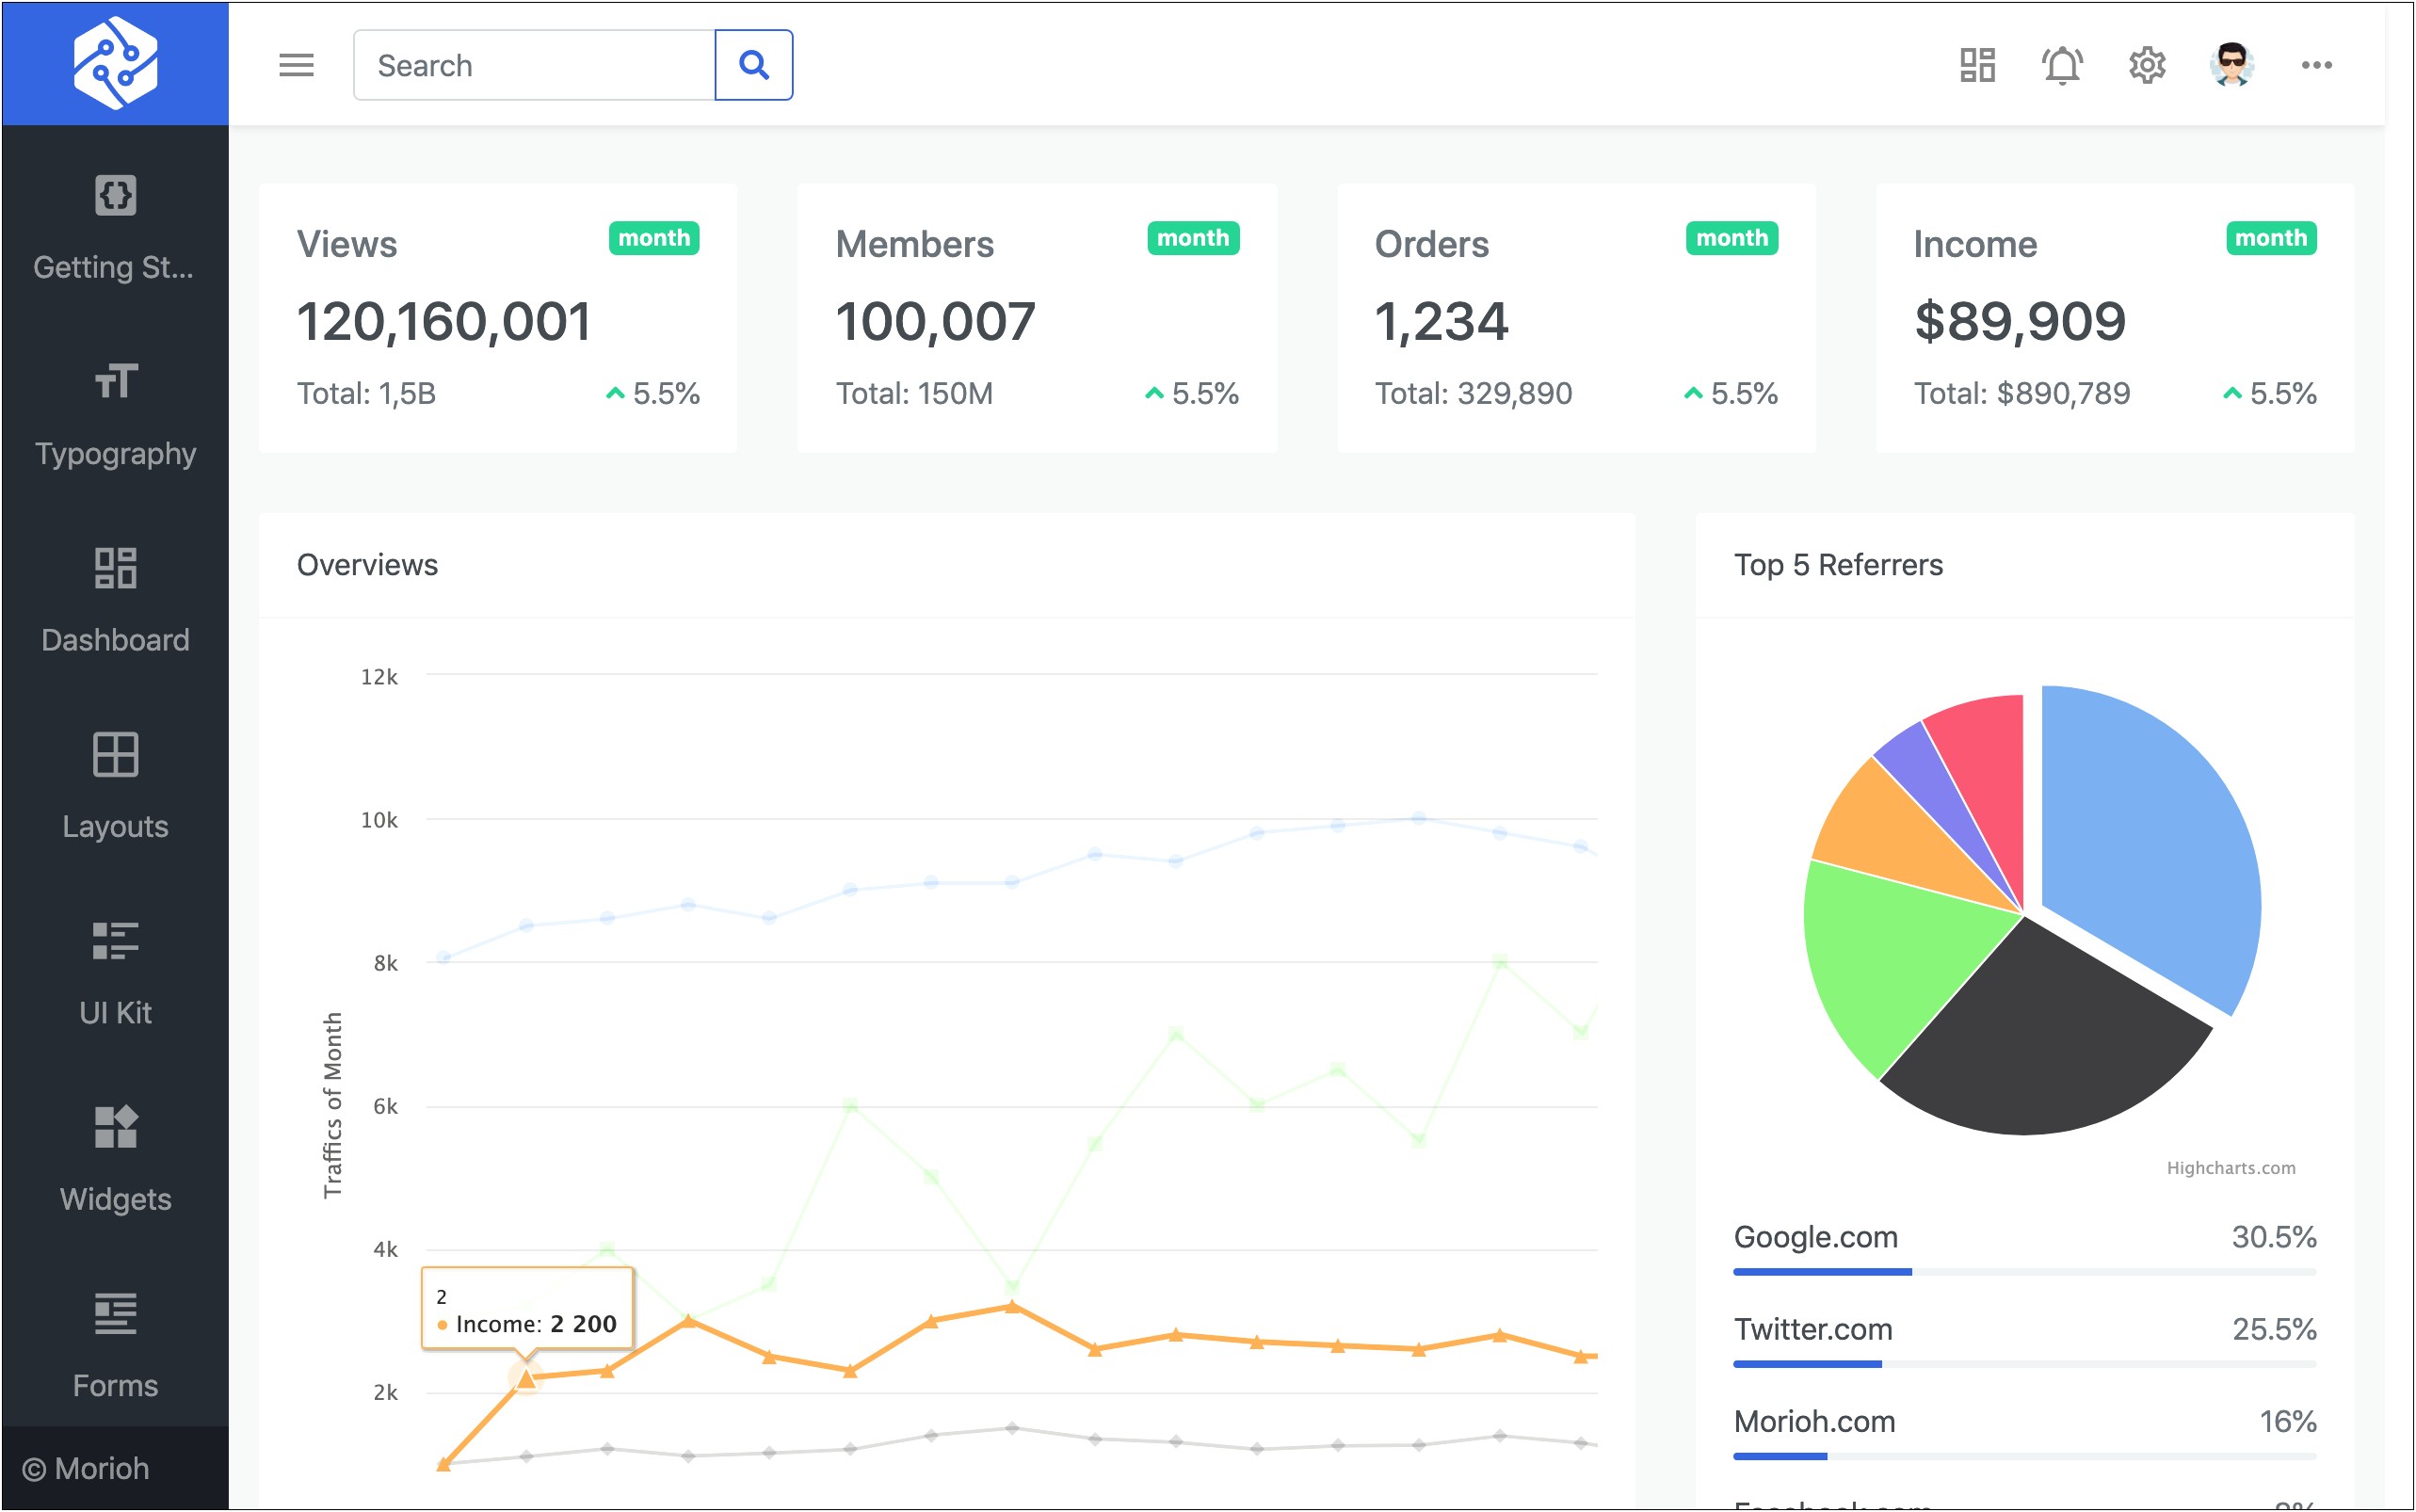This screenshot has width=2416, height=1512.
Task: Click the settings gear icon
Action: (2146, 64)
